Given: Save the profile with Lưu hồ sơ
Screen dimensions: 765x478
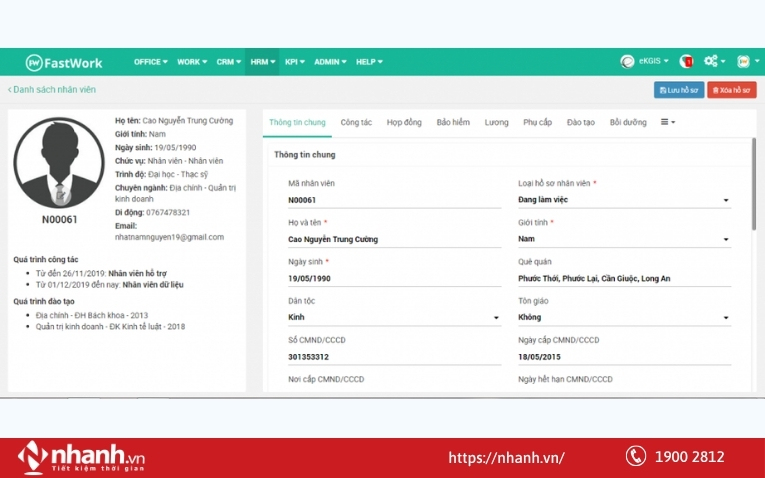Looking at the screenshot, I should 679,90.
